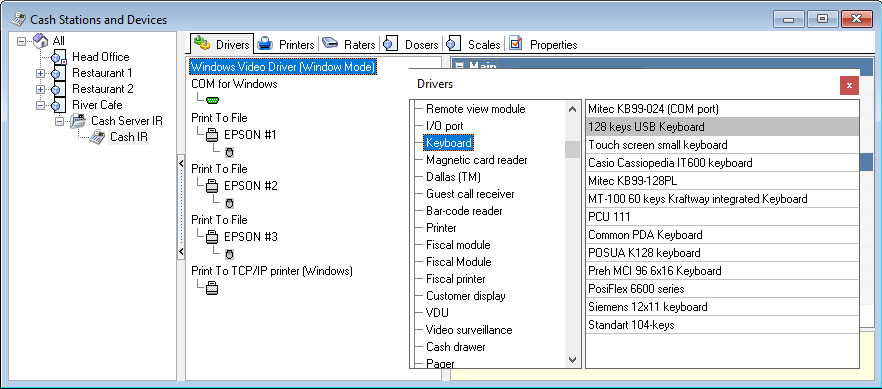Click the Restaurant 1 node icon
The height and width of the screenshot is (389, 882).
click(x=59, y=73)
